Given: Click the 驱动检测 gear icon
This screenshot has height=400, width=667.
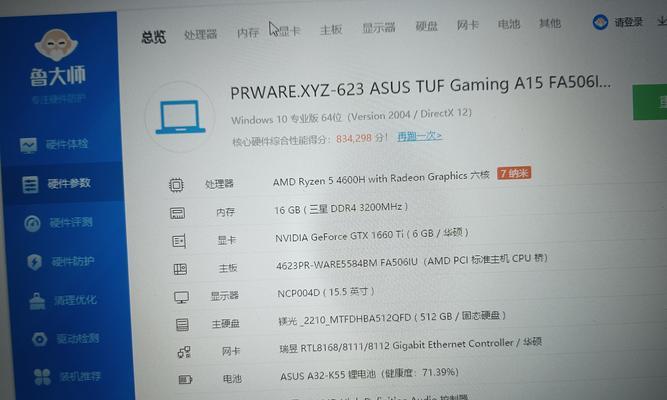Looking at the screenshot, I should tap(40, 339).
